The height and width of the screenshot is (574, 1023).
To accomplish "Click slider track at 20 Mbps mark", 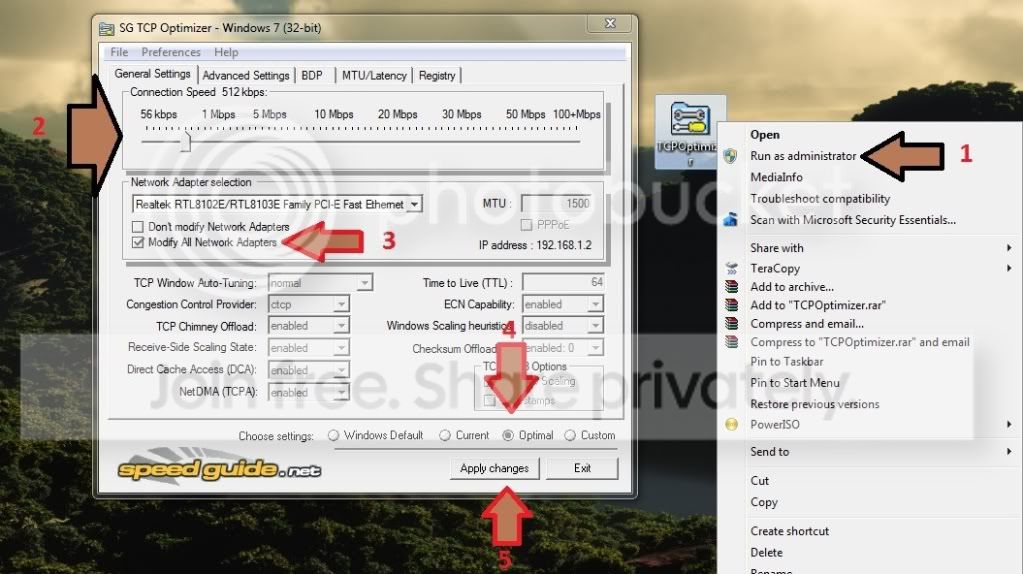I will coord(397,141).
